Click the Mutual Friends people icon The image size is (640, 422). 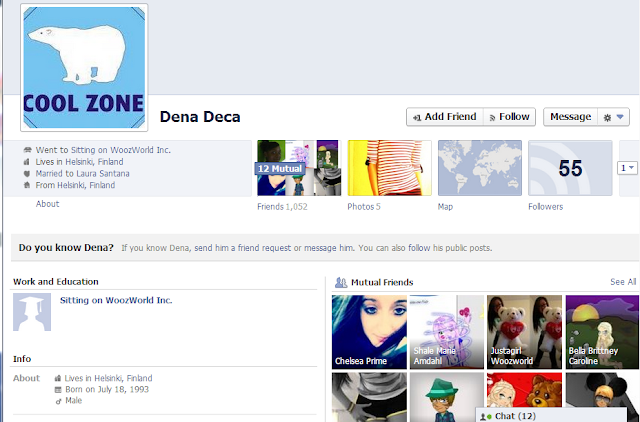tap(341, 282)
